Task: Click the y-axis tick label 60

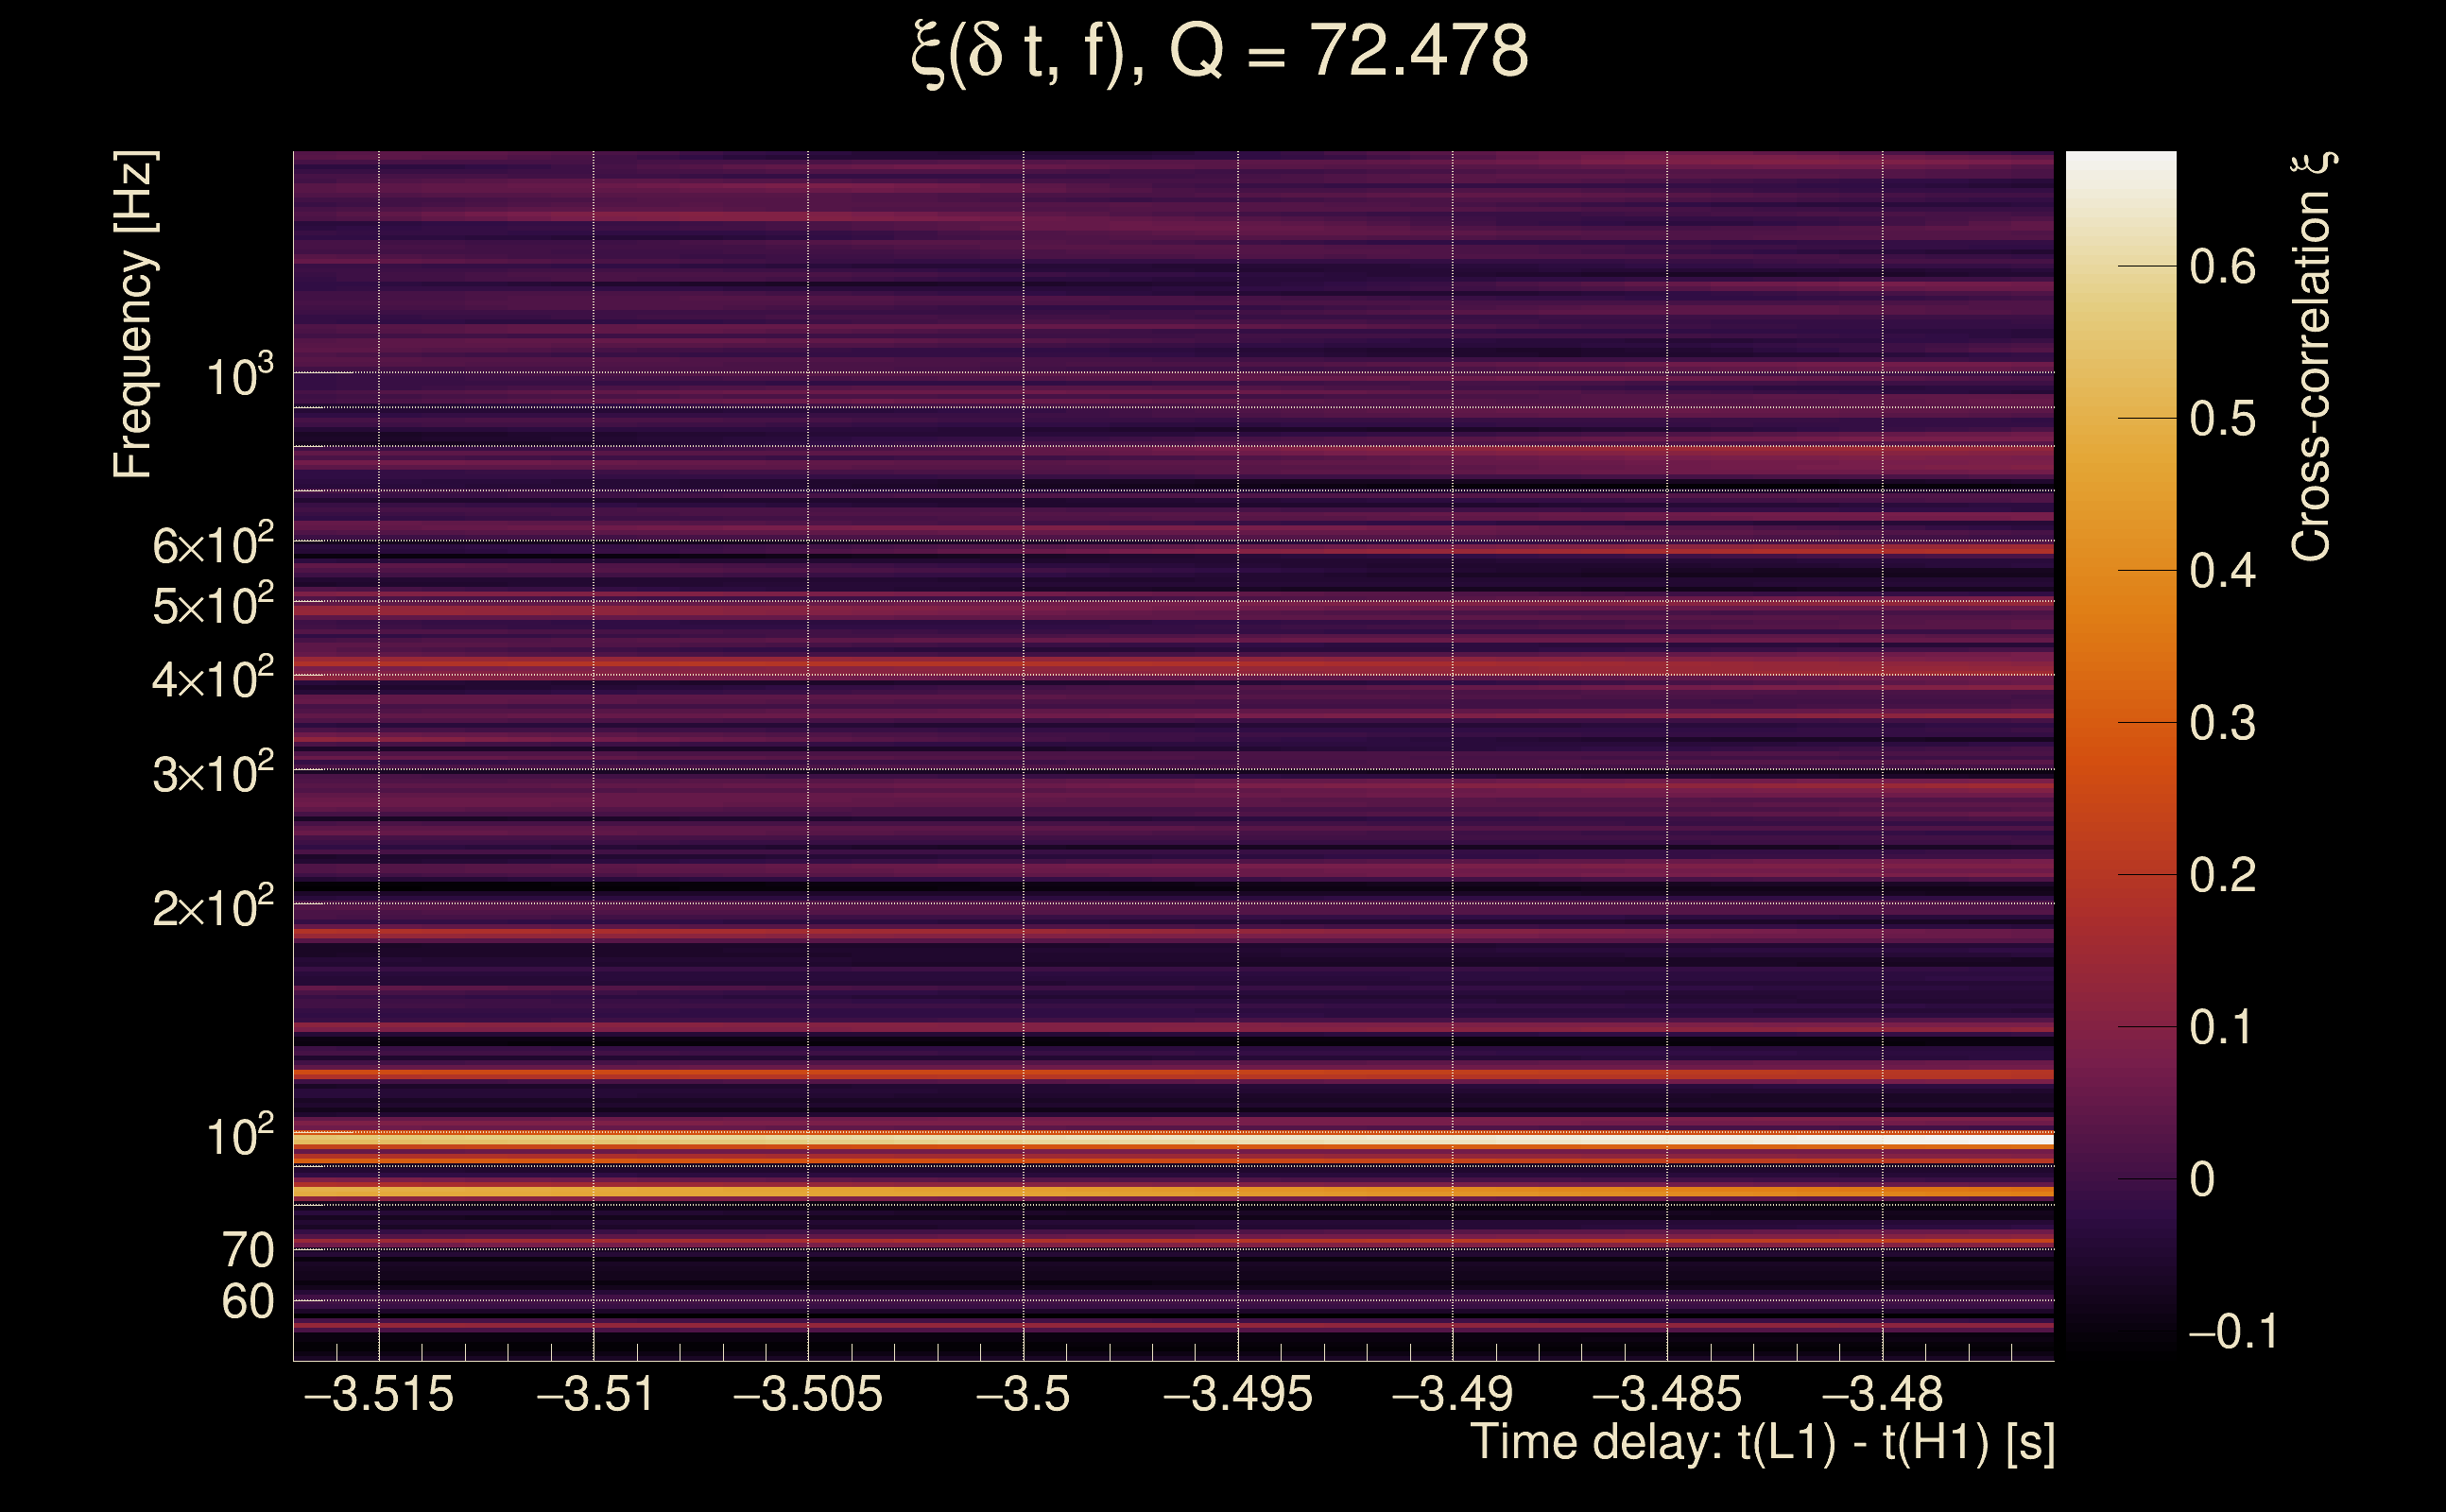Action: [x=248, y=1302]
